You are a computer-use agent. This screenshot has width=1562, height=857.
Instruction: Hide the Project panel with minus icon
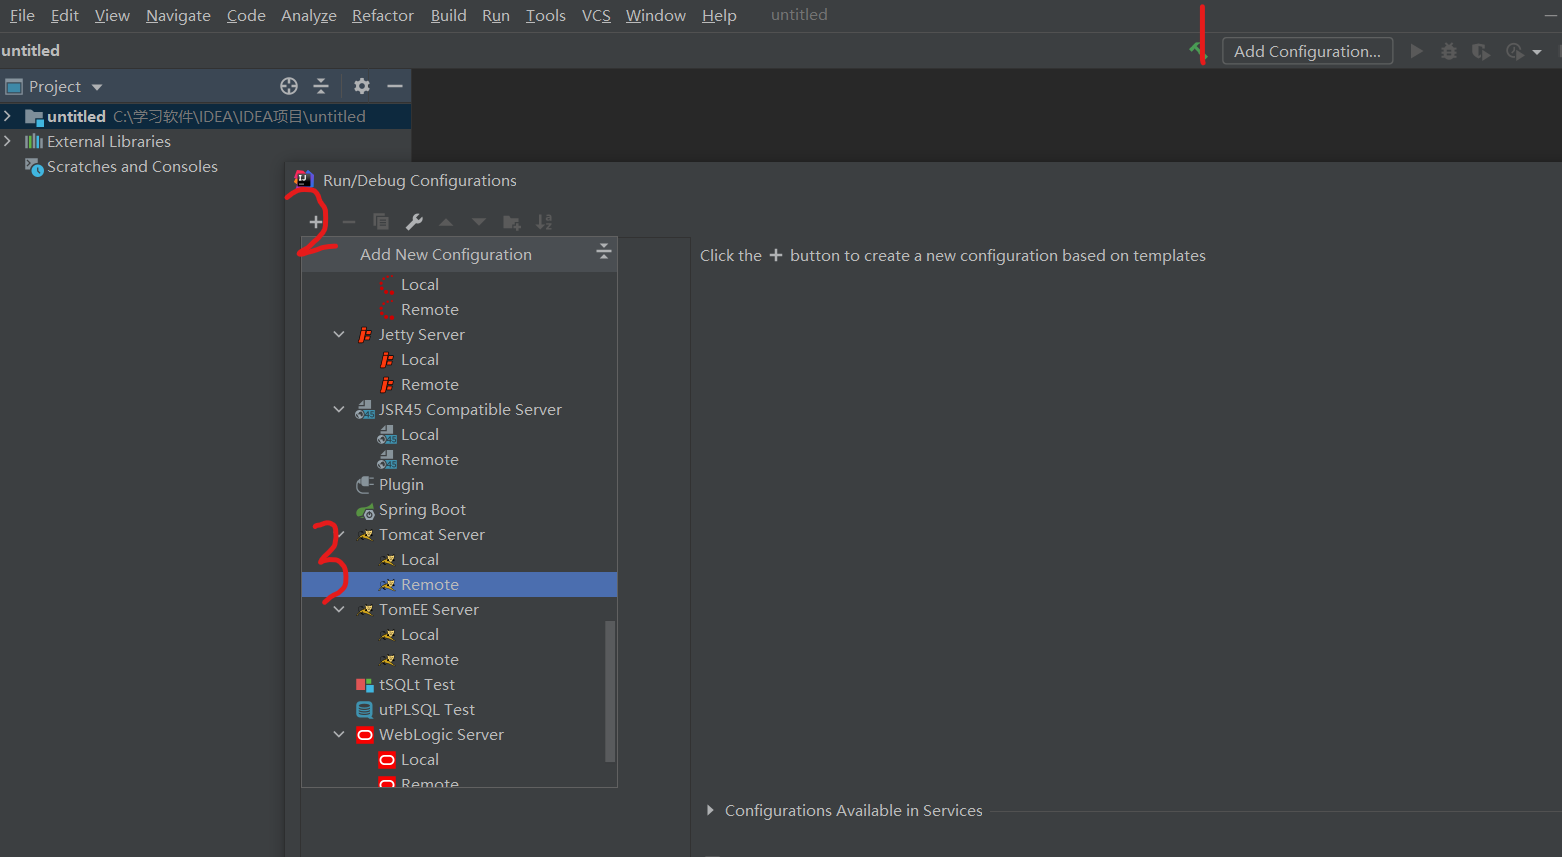(x=395, y=86)
